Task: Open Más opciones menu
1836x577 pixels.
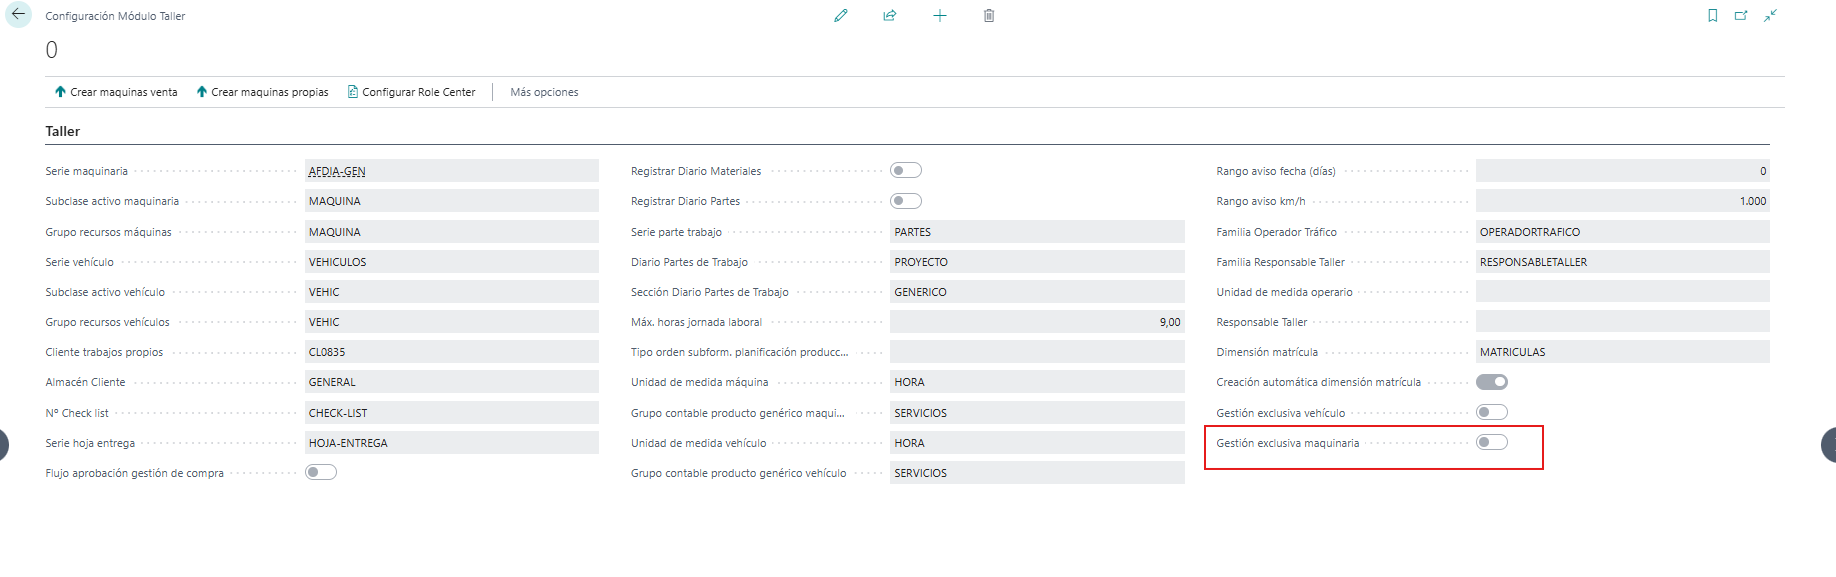Action: 544,92
